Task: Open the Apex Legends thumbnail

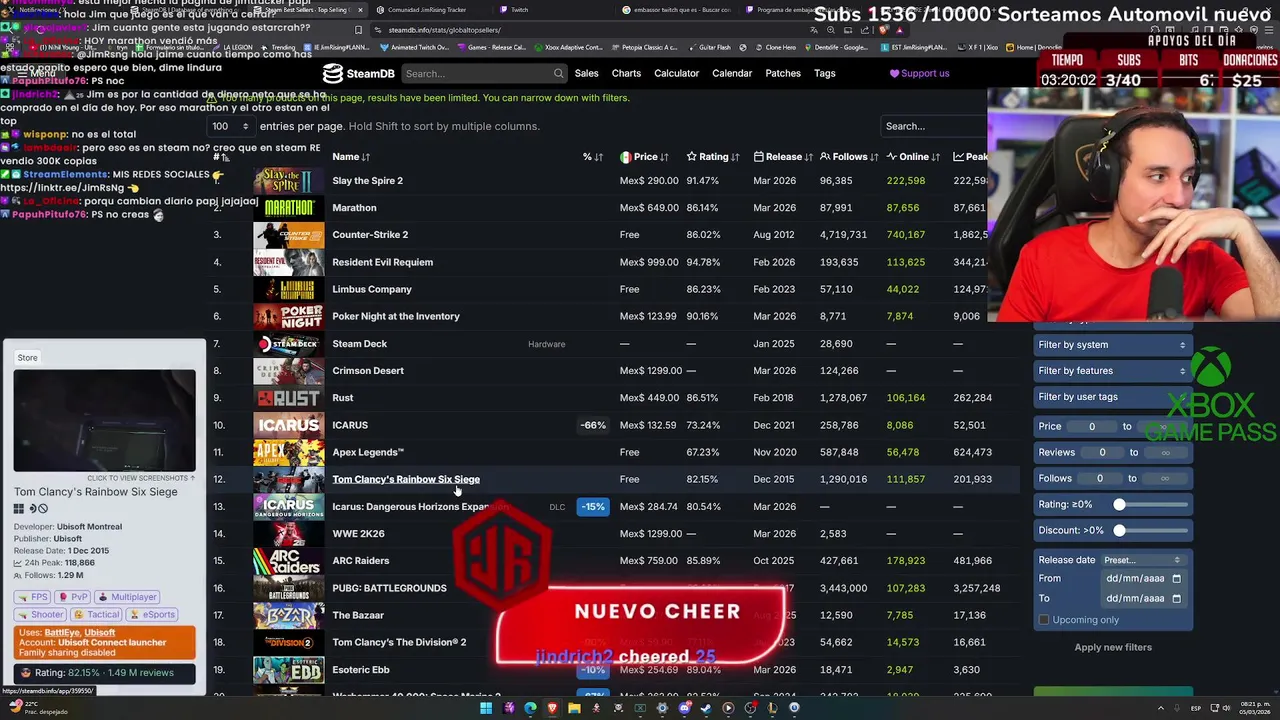Action: click(289, 452)
